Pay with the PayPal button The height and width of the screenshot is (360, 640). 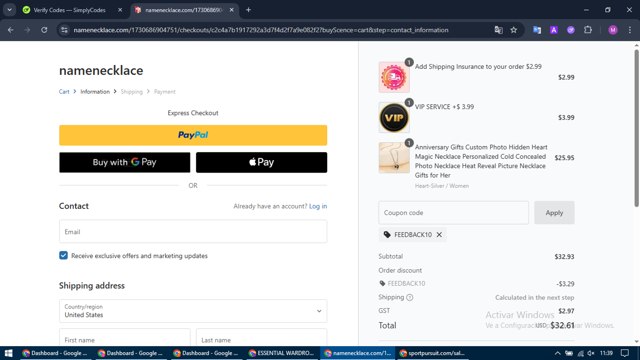tap(193, 135)
